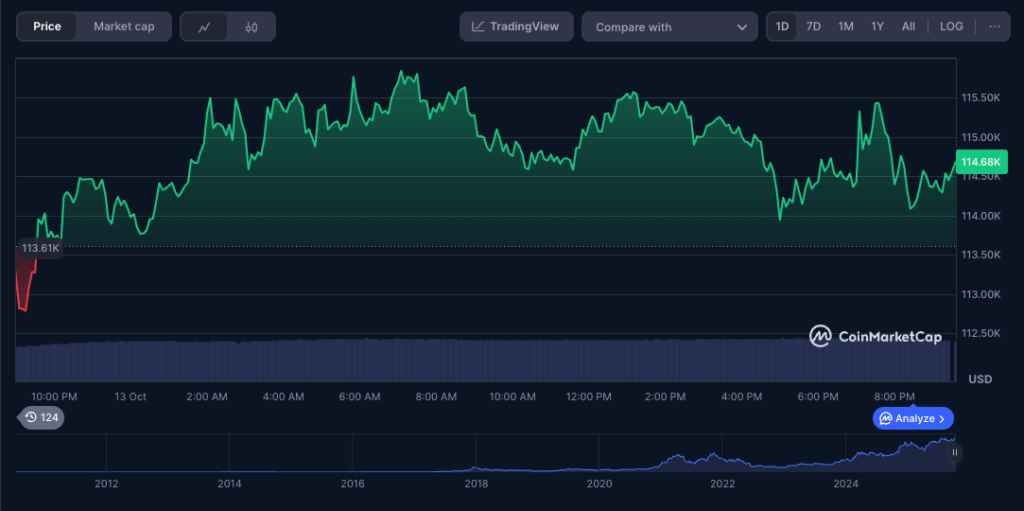Click the CoinMarketCap logo watermark
1024x511 pixels.
875,337
